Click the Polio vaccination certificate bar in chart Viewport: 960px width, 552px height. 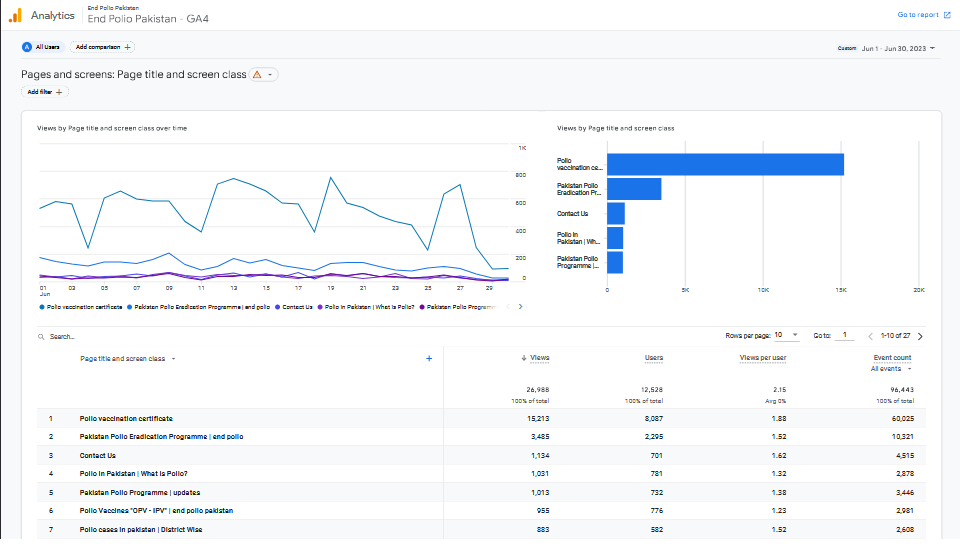[x=725, y=164]
